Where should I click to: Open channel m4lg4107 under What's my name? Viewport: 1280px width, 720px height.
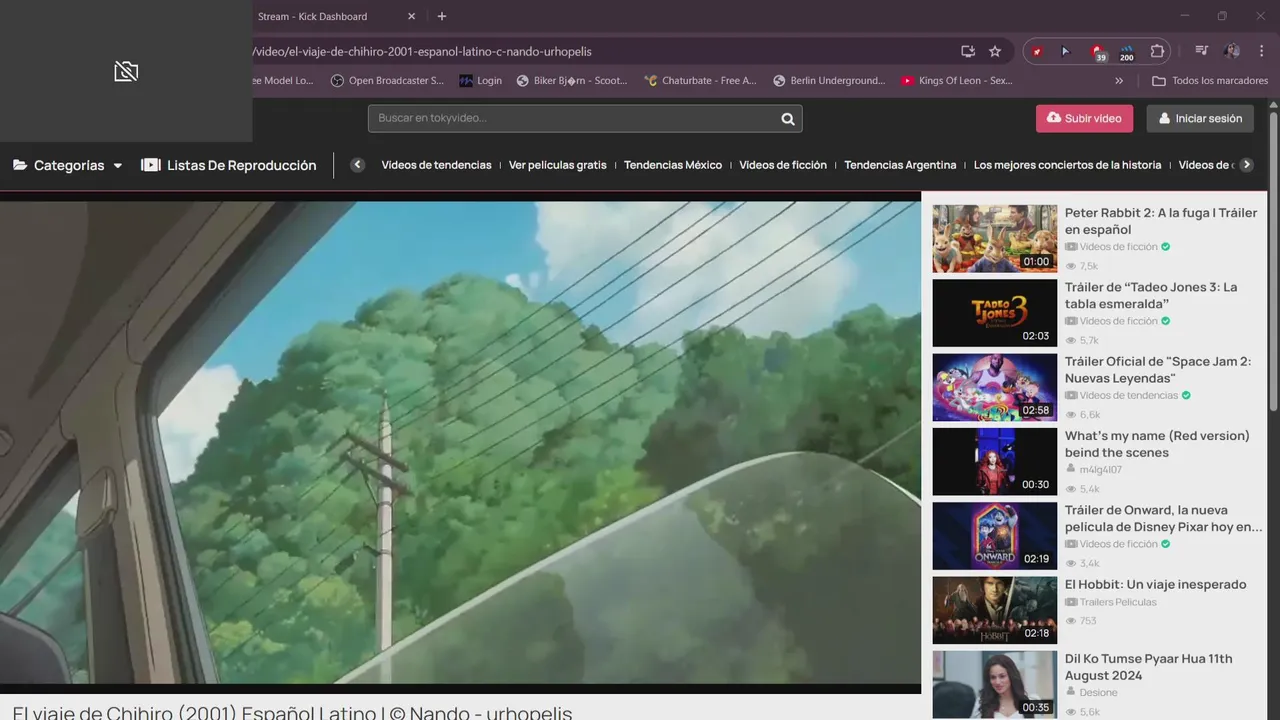tap(1100, 470)
